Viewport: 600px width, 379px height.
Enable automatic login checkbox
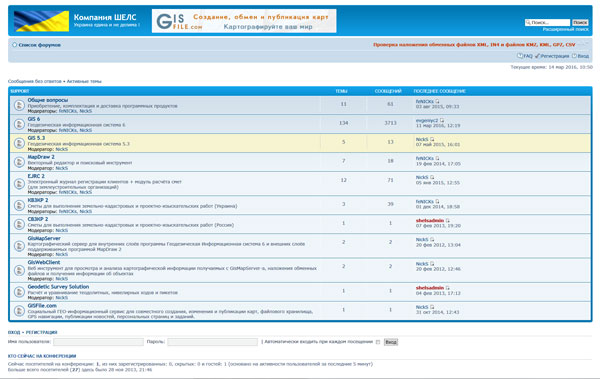tap(378, 342)
